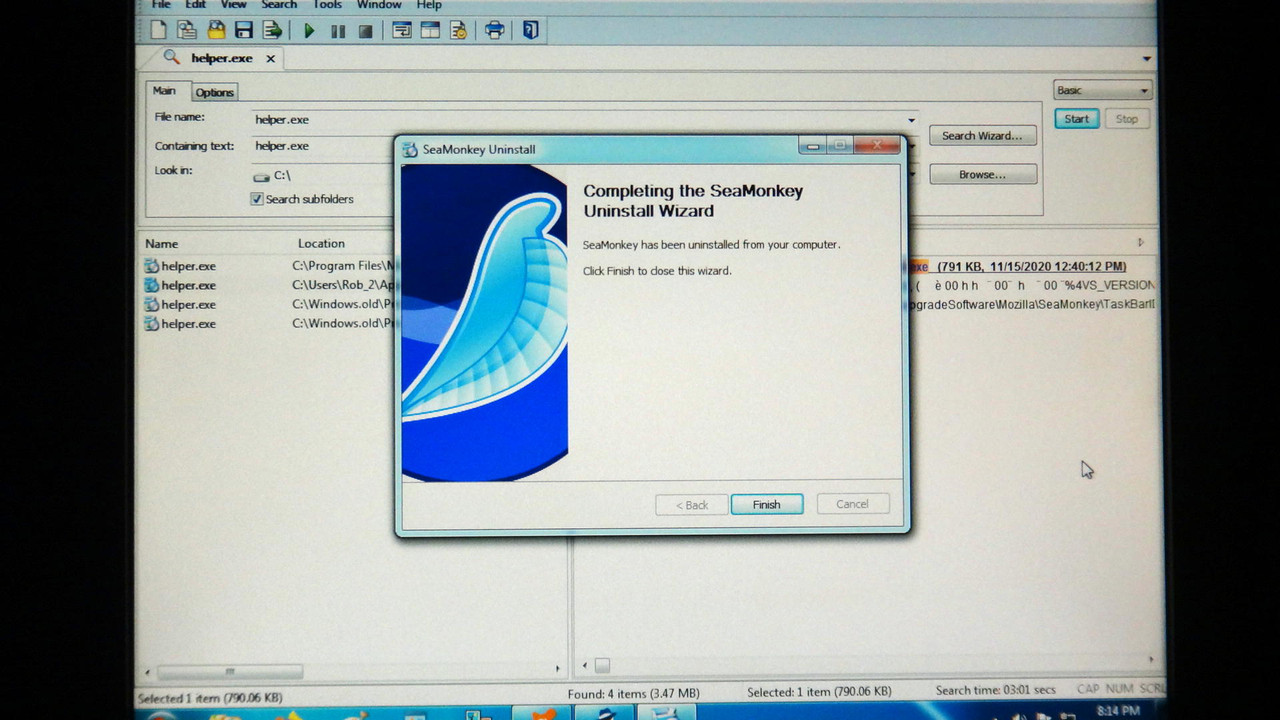Viewport: 1280px width, 720px height.
Task: Toggle the Search subfolders checkbox
Action: pyautogui.click(x=257, y=199)
